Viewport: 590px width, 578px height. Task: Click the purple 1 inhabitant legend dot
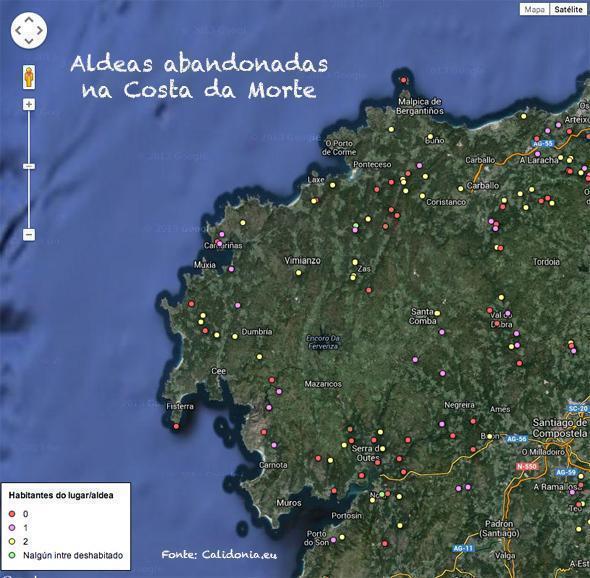coord(12,528)
